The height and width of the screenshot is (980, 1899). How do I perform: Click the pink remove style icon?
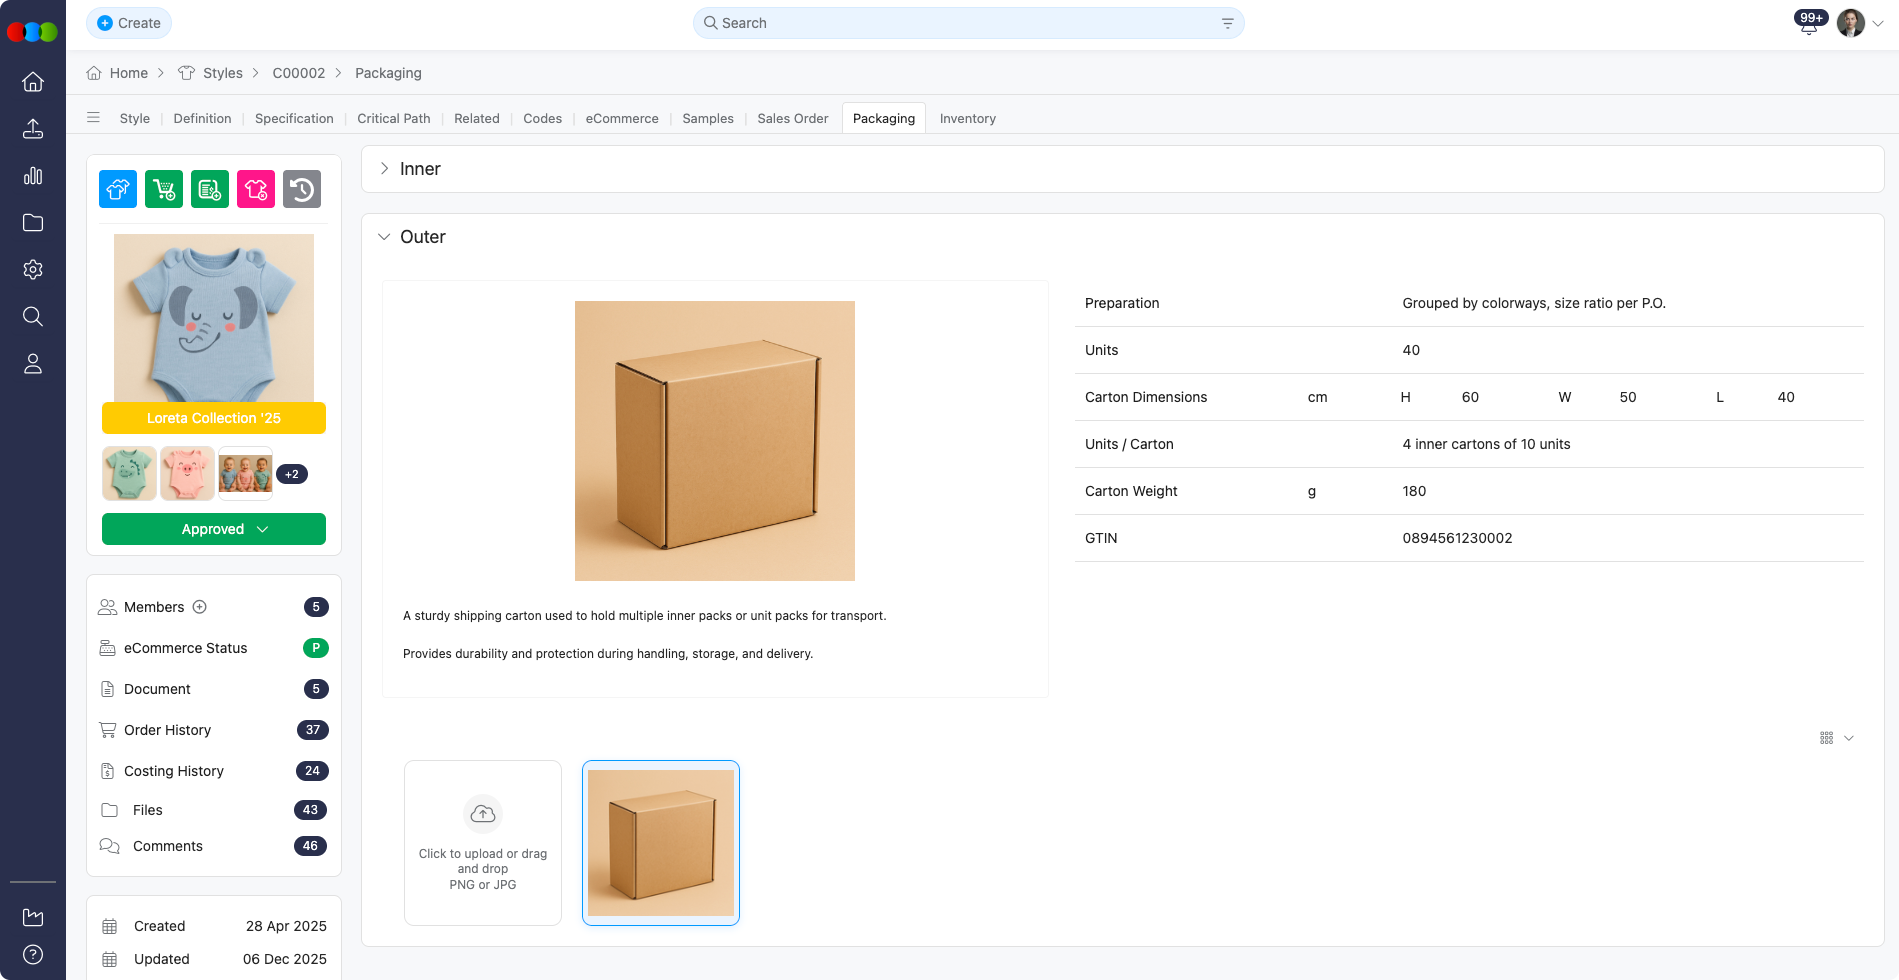256,188
